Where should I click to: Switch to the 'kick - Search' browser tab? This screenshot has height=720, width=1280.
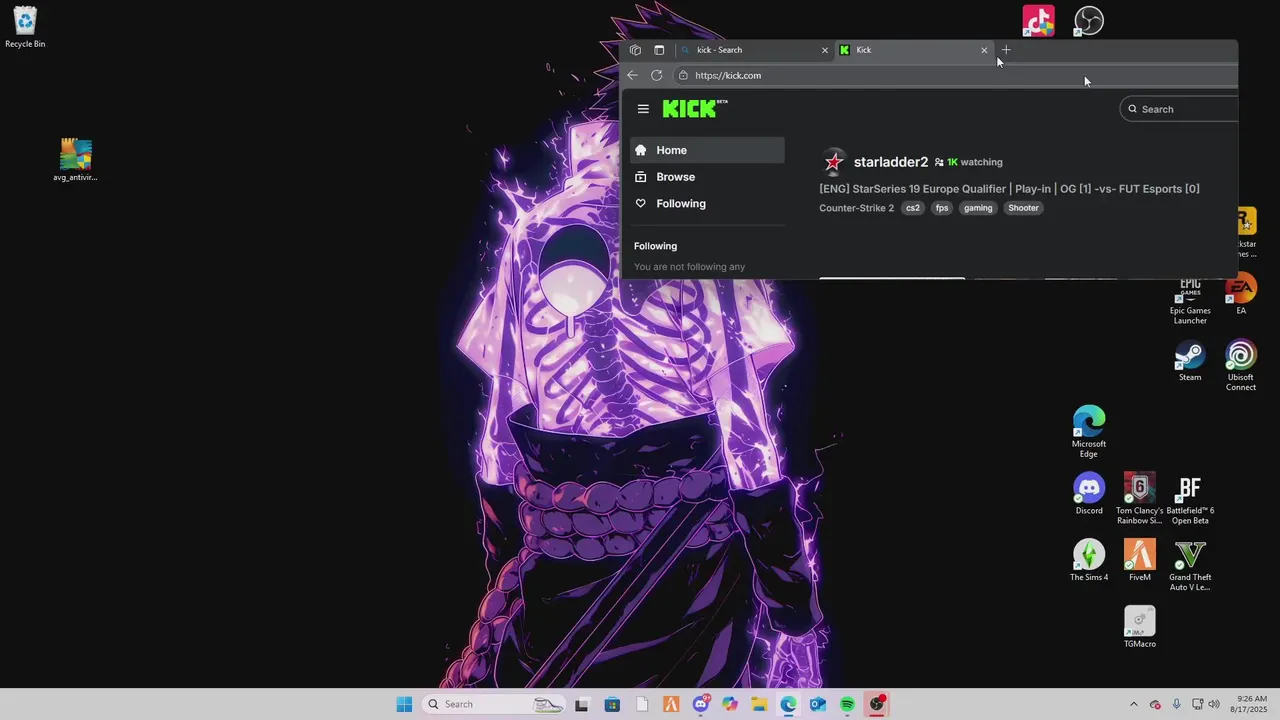[755, 50]
